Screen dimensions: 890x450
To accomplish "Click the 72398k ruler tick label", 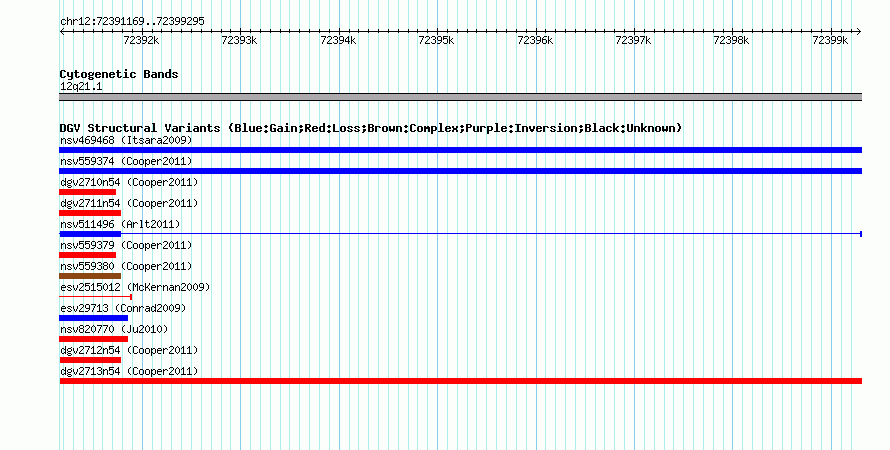I will (x=732, y=40).
